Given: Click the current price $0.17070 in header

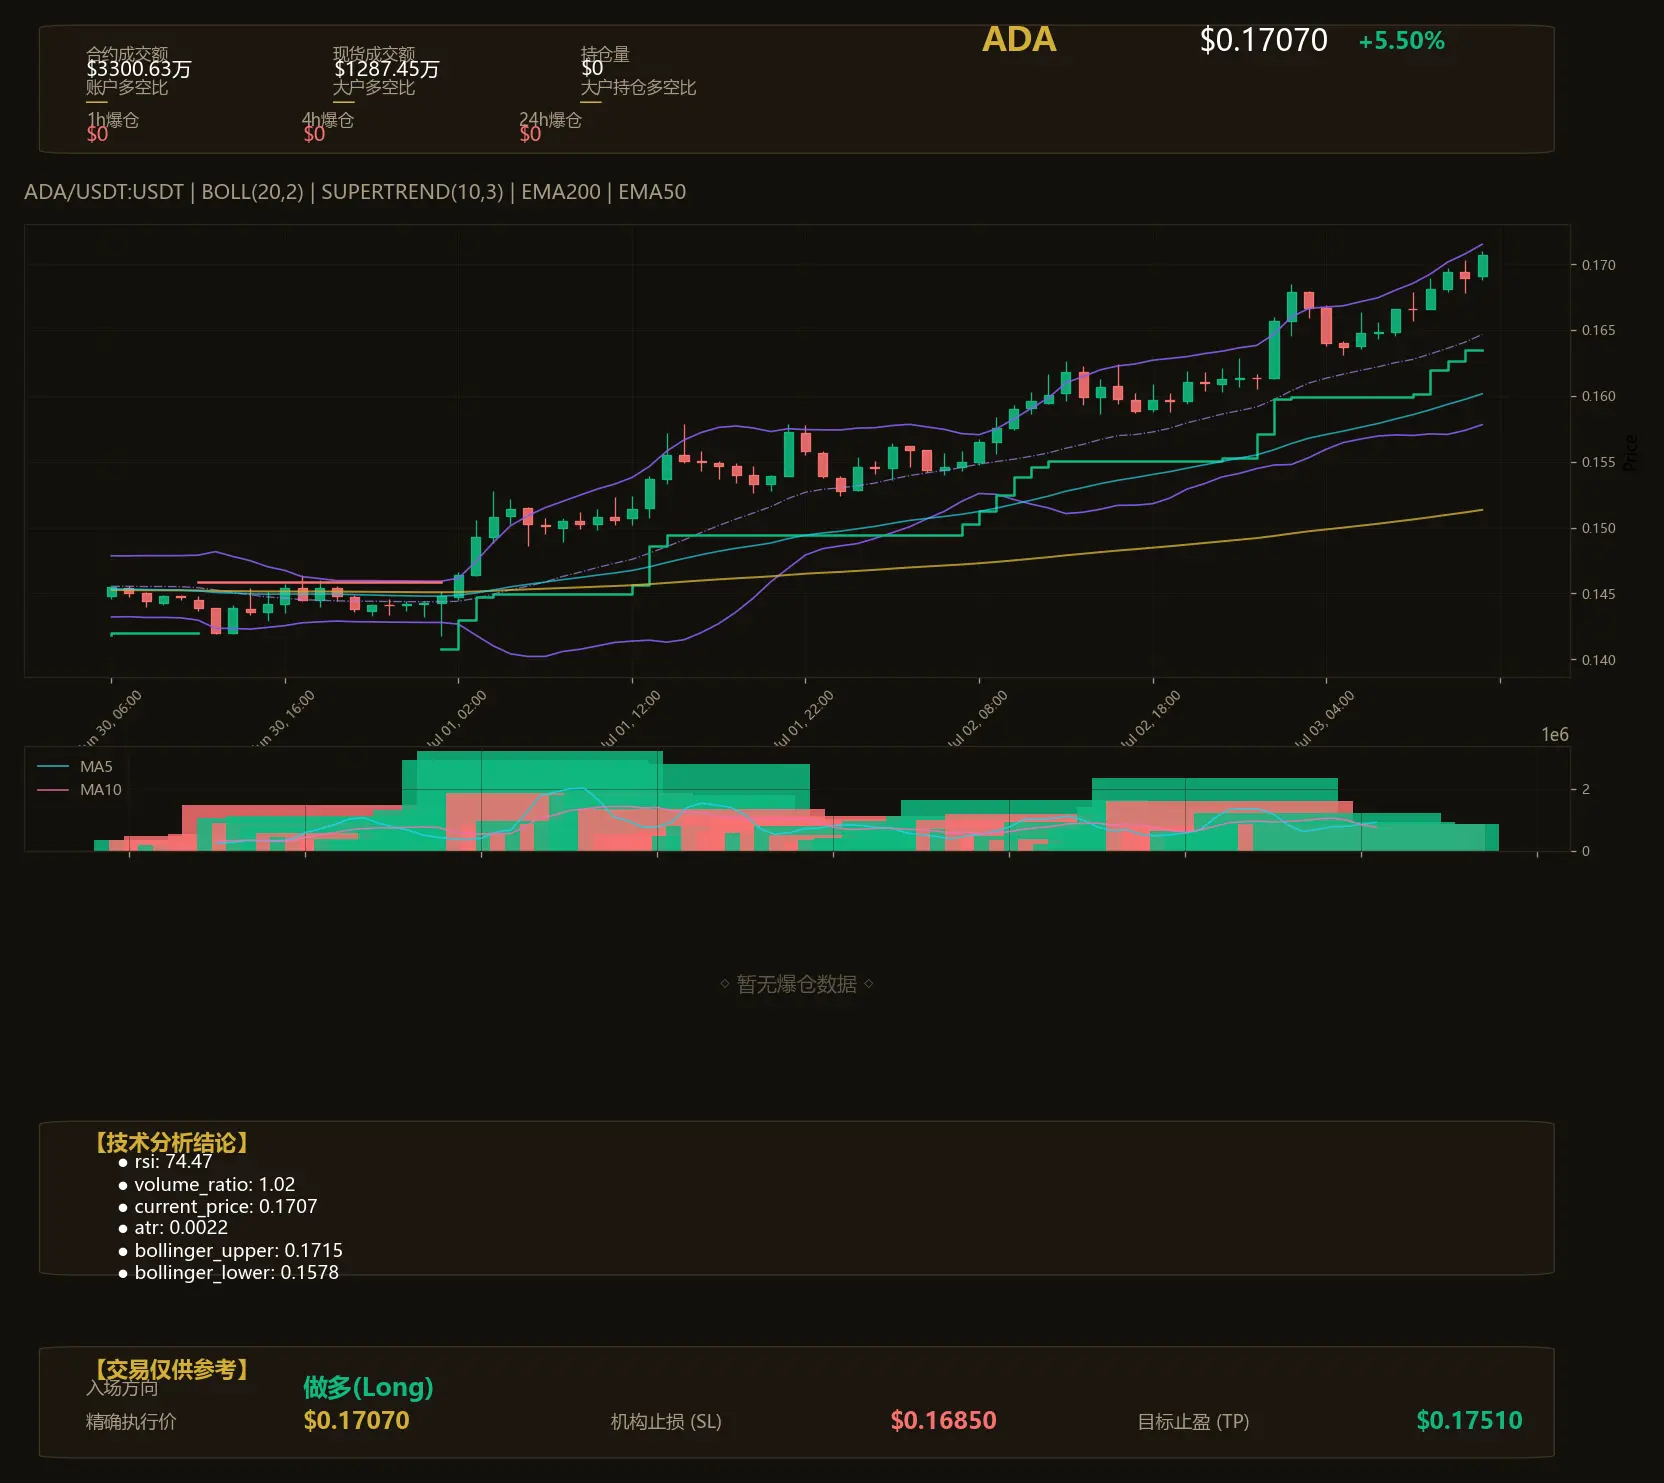Looking at the screenshot, I should (1263, 40).
